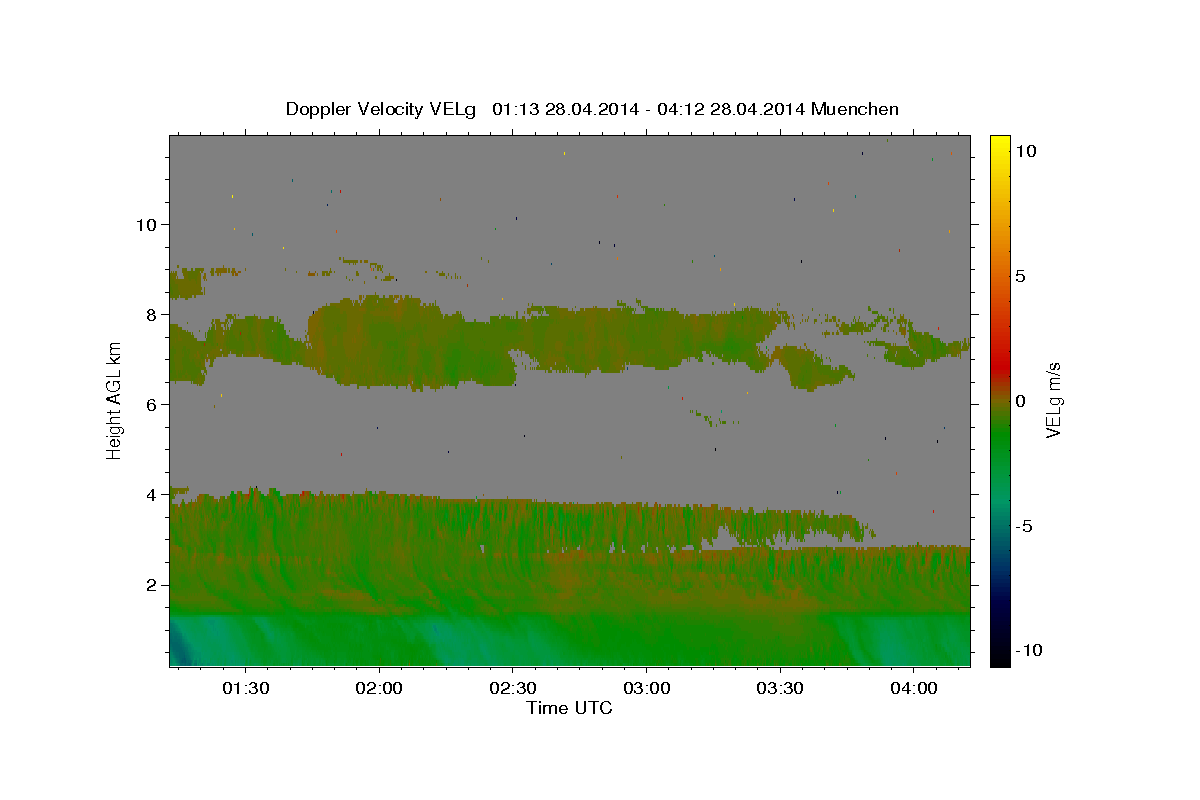Screen dimensions: 1200x800
Task: Click the colorbar value -10 at bottom
Action: [x=1029, y=650]
